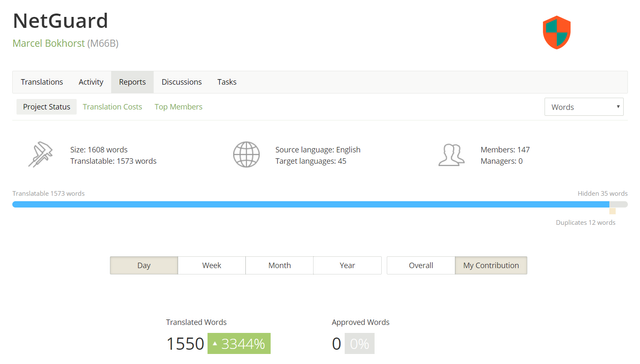Click the "Translated Words" heading
The height and width of the screenshot is (364, 640).
tap(196, 322)
